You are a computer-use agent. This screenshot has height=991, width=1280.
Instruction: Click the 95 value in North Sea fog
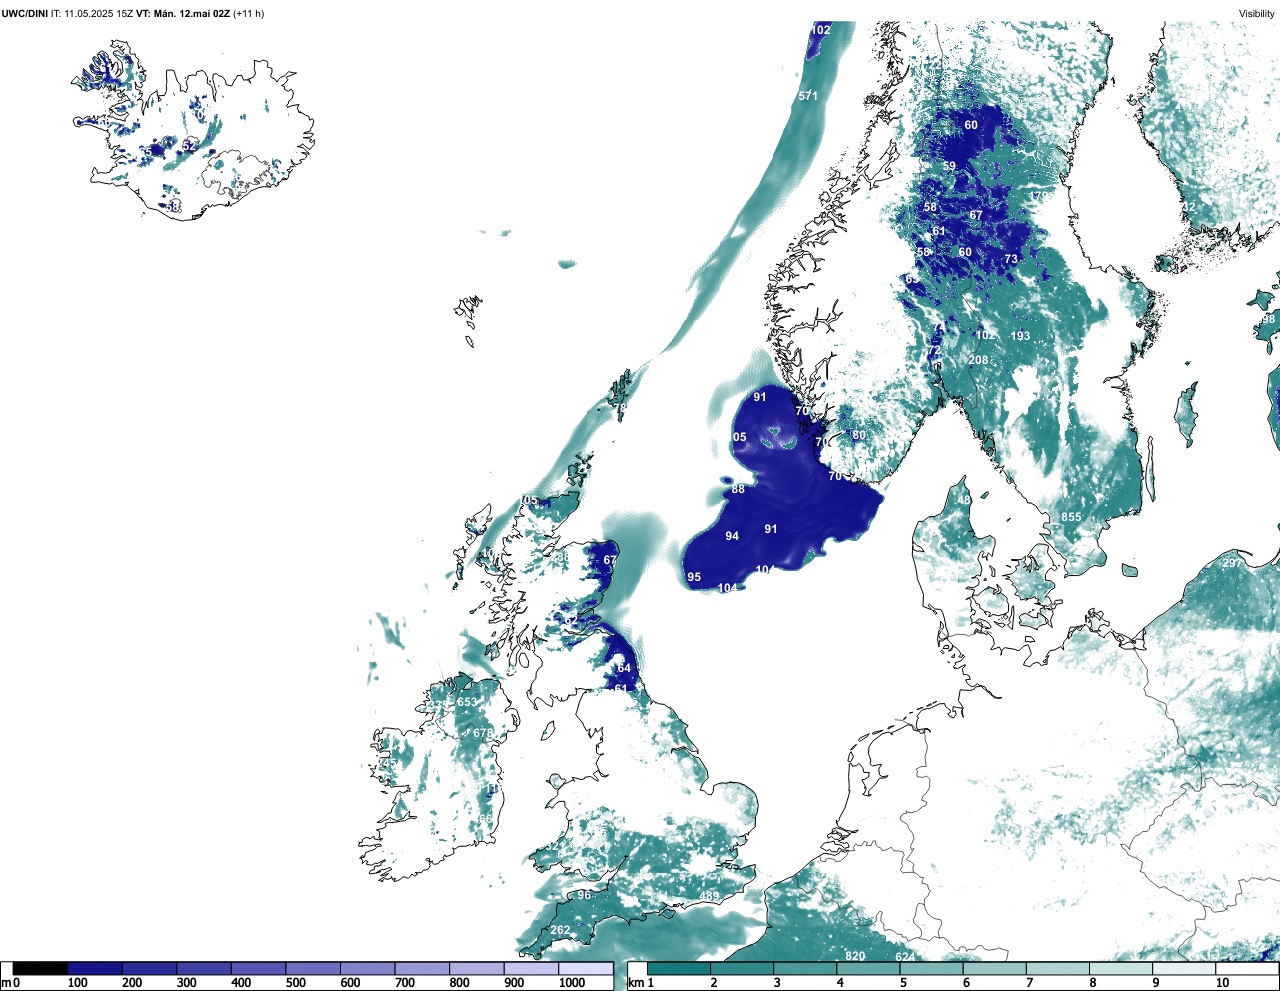[x=694, y=577]
